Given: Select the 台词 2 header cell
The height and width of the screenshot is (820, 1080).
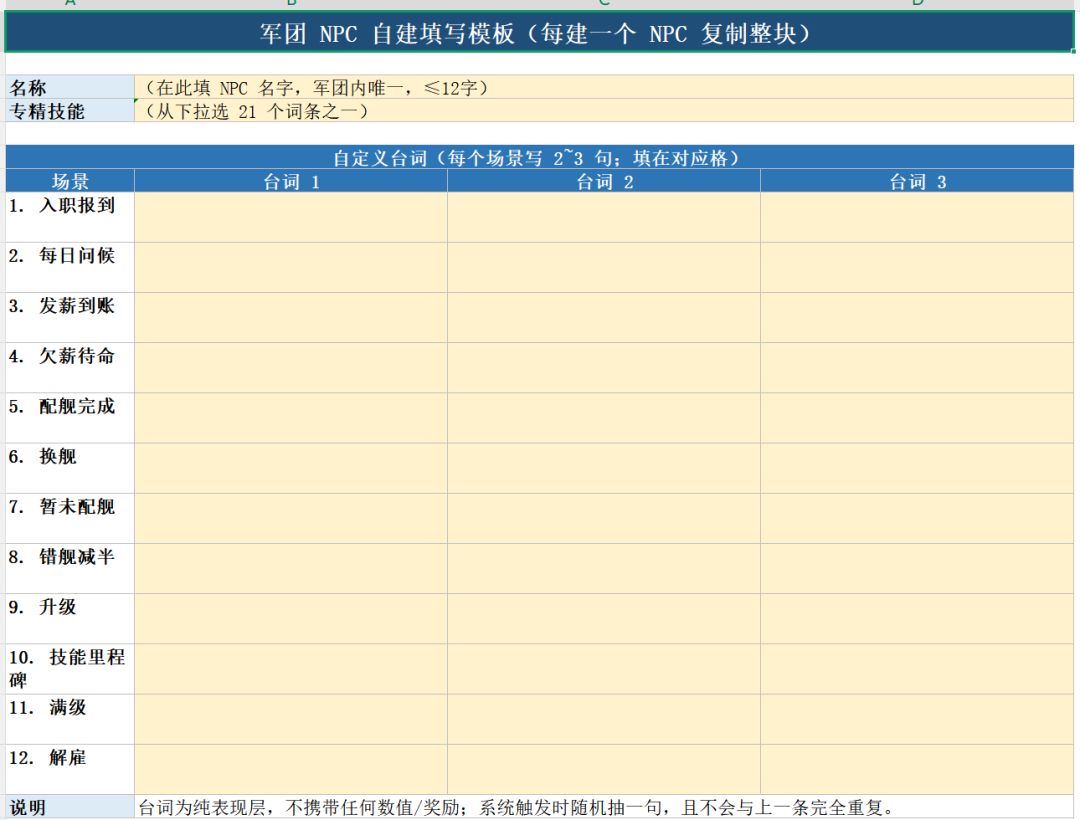Looking at the screenshot, I should 604,181.
